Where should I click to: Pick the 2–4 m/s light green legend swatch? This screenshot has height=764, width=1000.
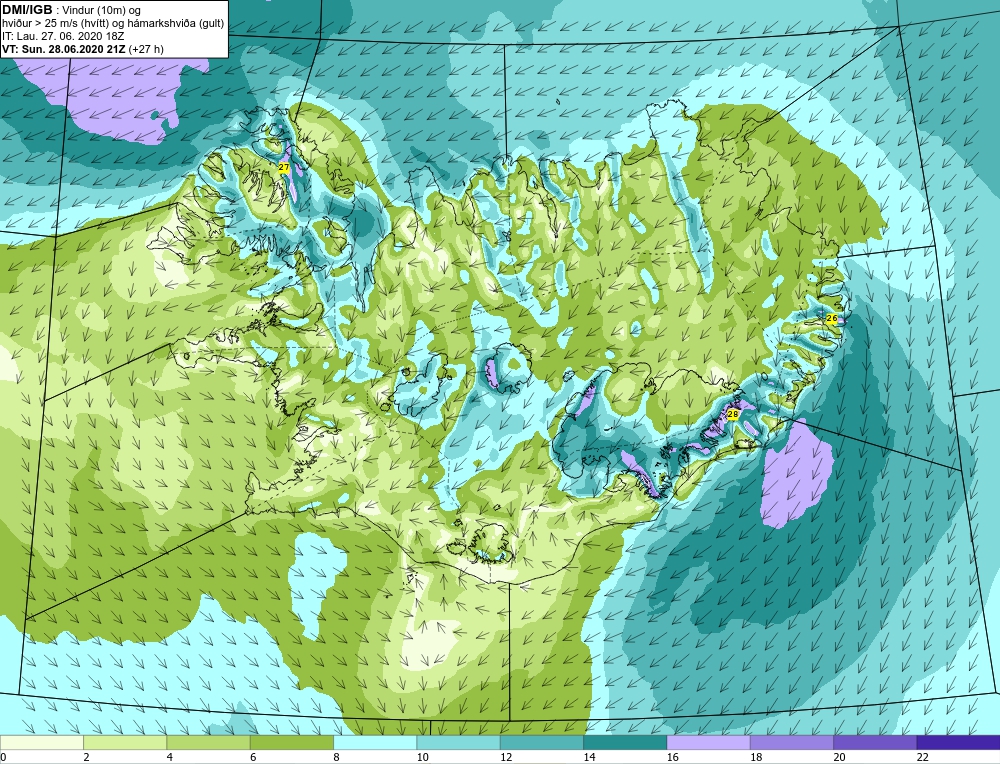(x=125, y=742)
